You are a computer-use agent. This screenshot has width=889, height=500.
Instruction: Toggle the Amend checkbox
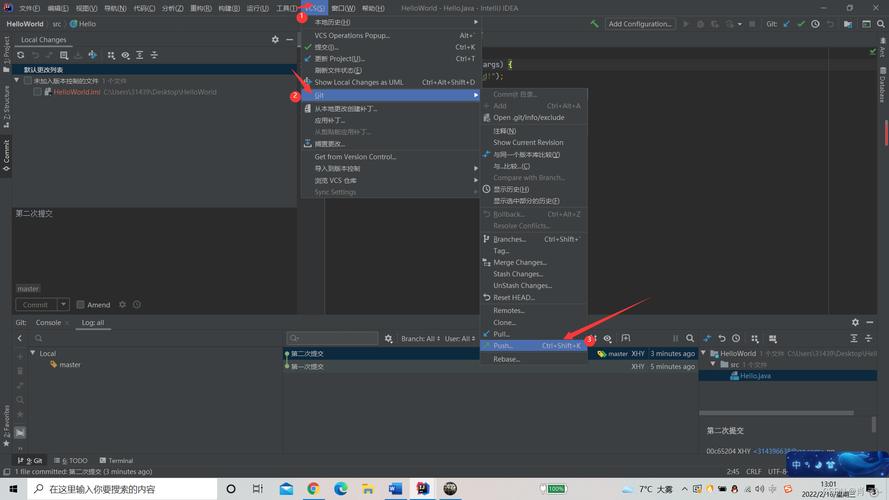pos(81,304)
